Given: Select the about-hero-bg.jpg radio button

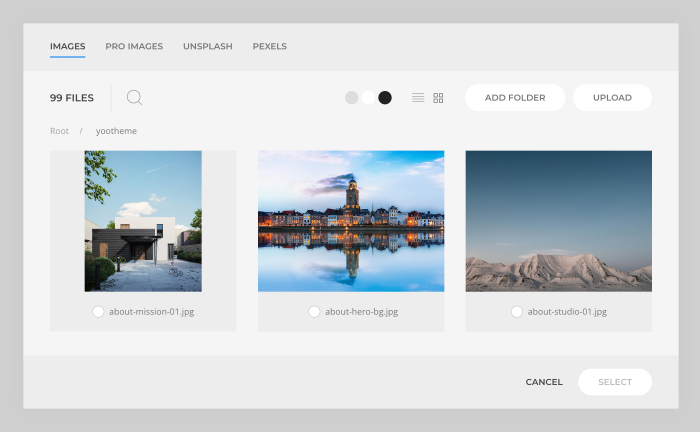Looking at the screenshot, I should [314, 312].
